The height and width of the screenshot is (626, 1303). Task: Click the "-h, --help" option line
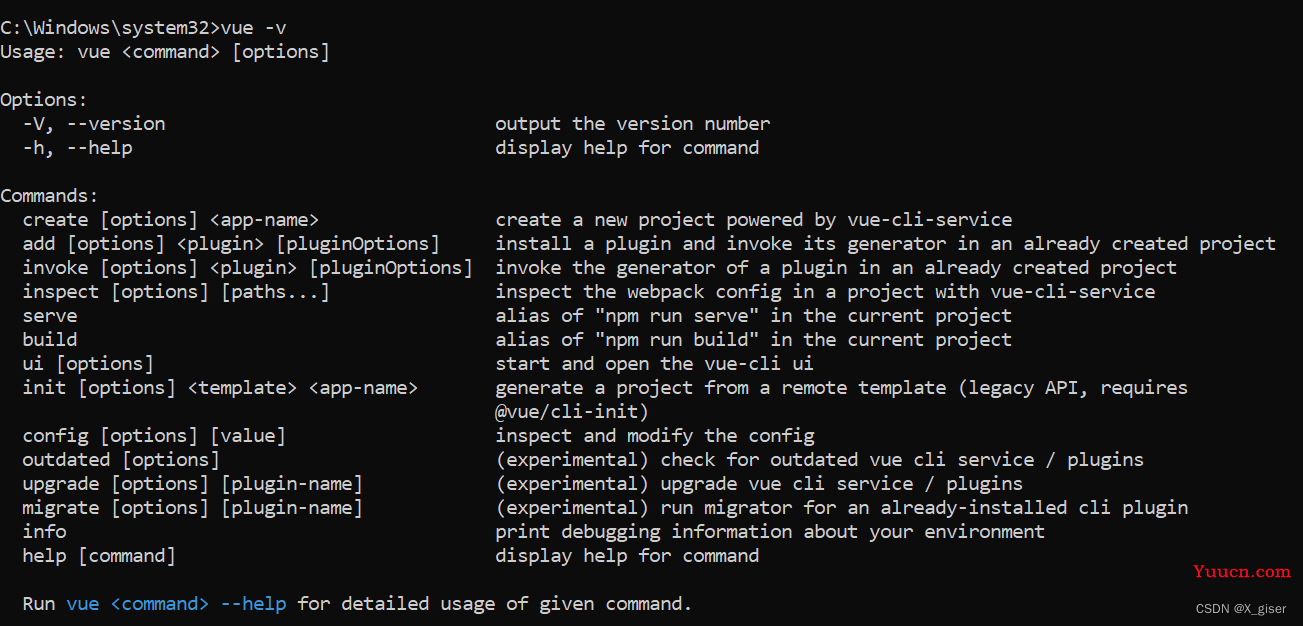coord(78,148)
